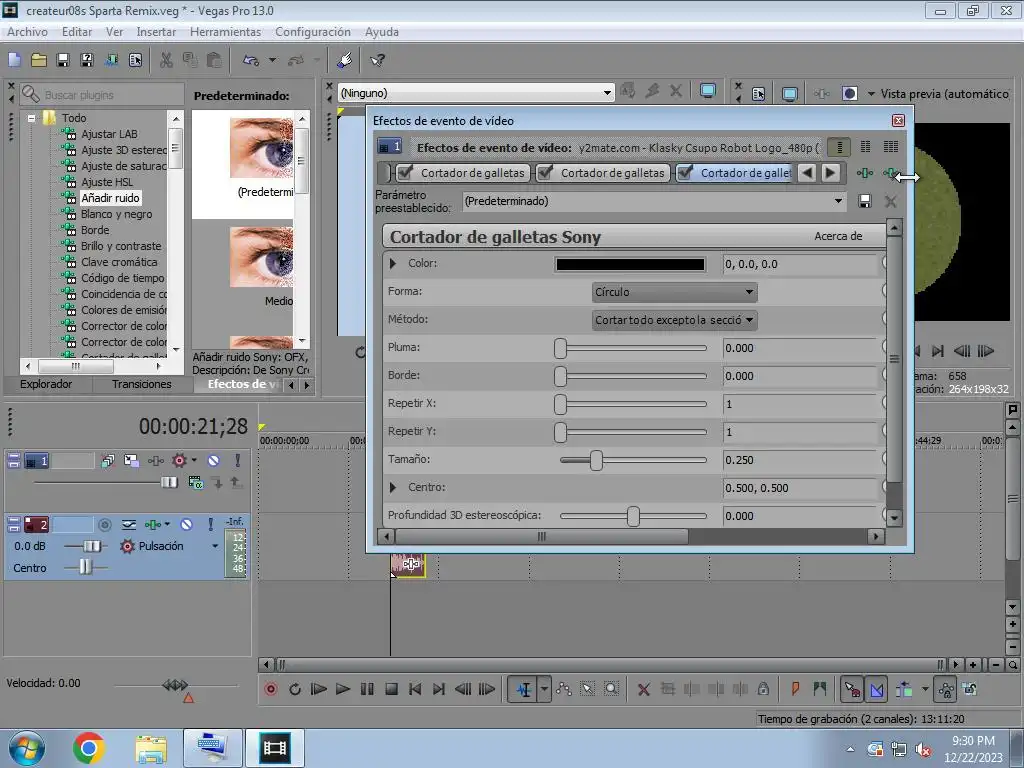Image resolution: width=1024 pixels, height=768 pixels.
Task: Uncheck the second Cortador de galletas effect
Action: (545, 172)
